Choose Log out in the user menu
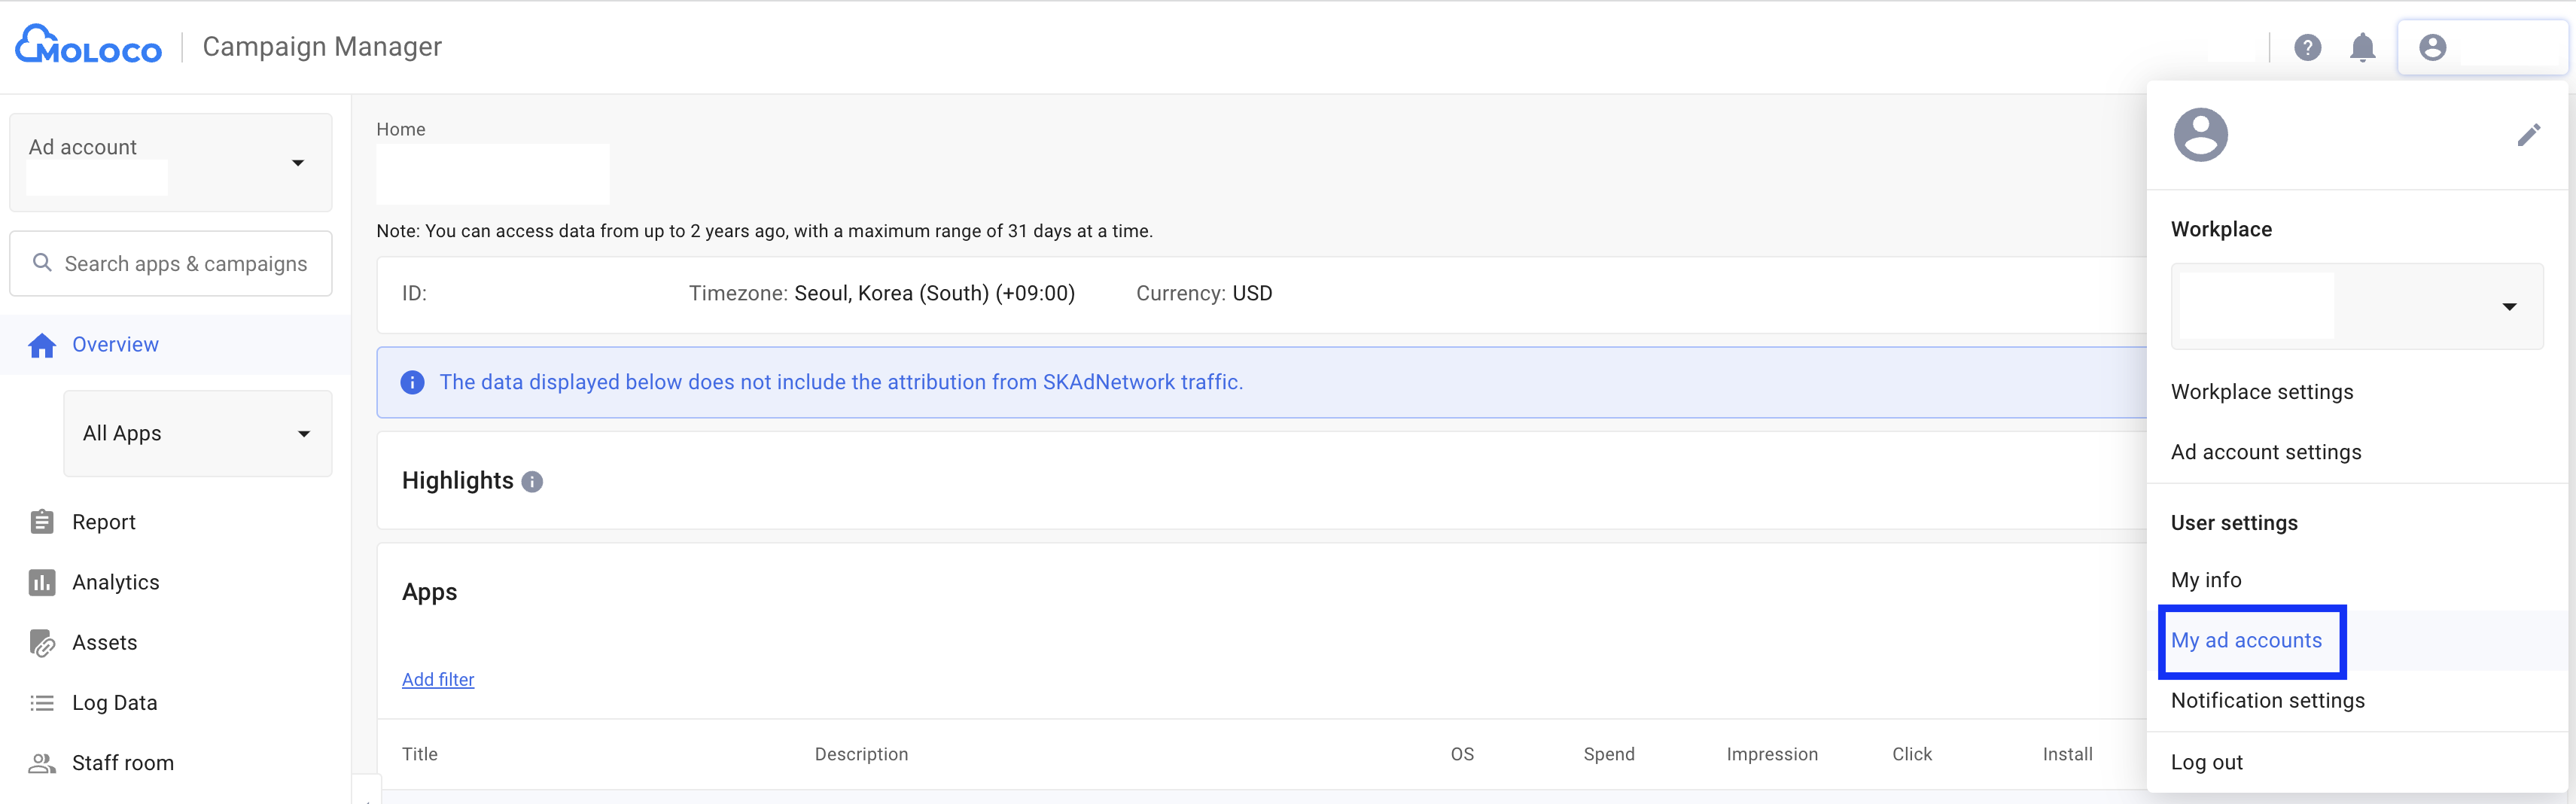2576x804 pixels. [2206, 762]
